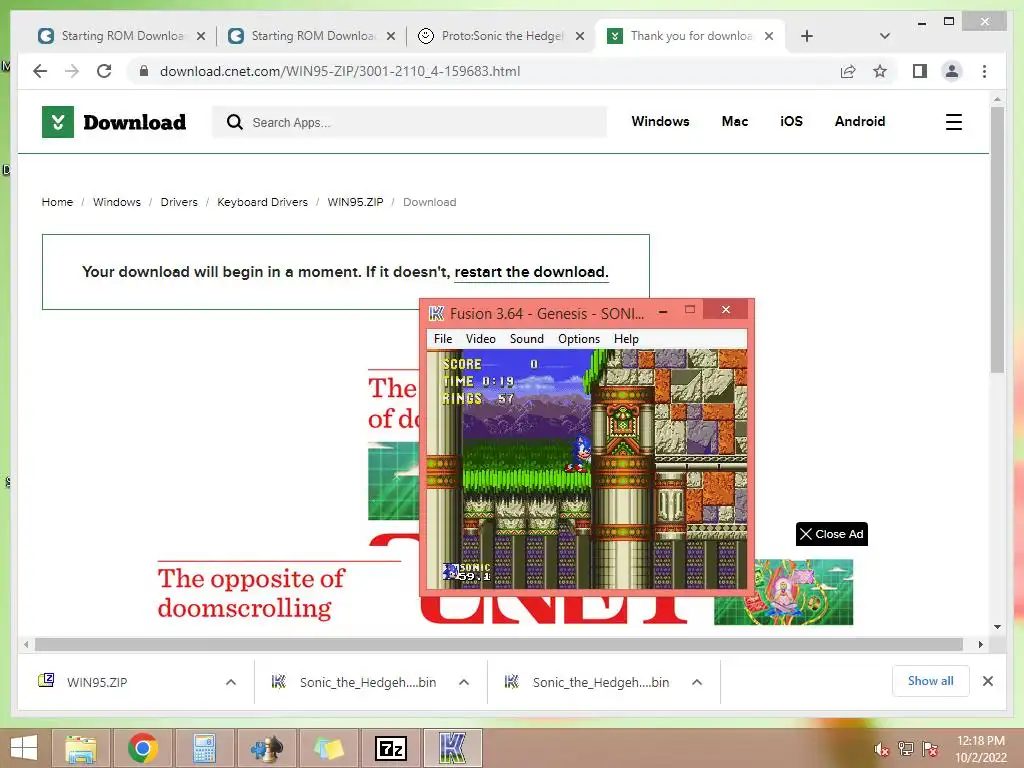Switch to first Starting ROM Download tab

tap(121, 36)
